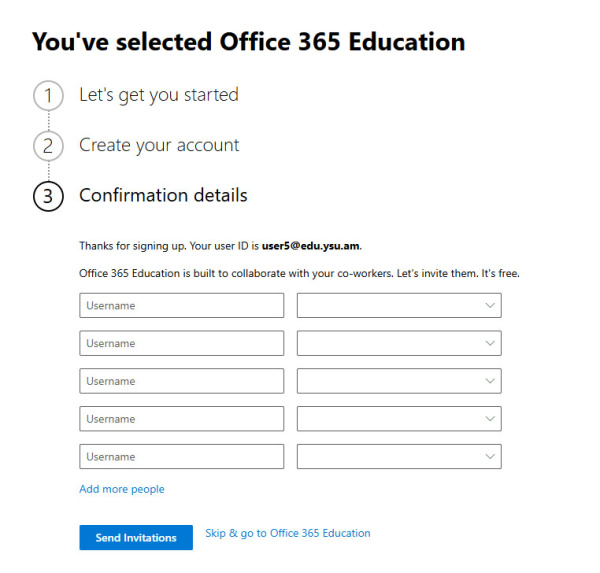Image resolution: width=600 pixels, height=573 pixels.
Task: Click the step 1 circle icon
Action: click(x=48, y=96)
